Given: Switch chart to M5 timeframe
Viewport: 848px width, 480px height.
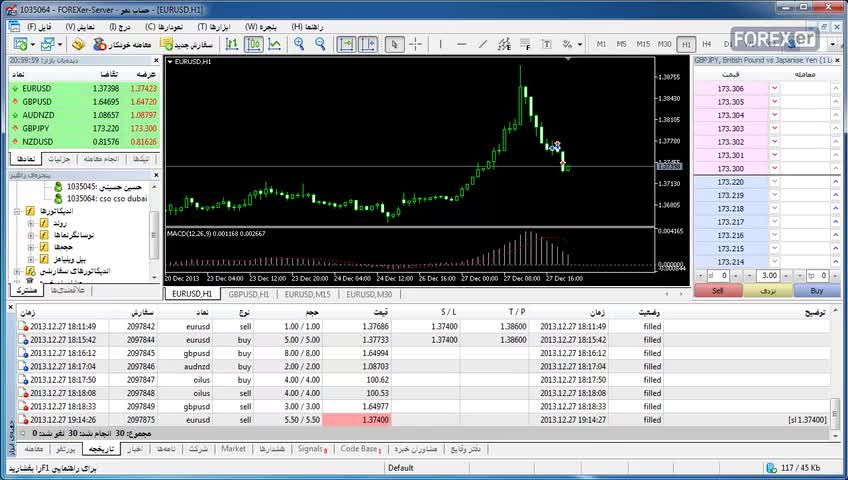Looking at the screenshot, I should pos(621,44).
